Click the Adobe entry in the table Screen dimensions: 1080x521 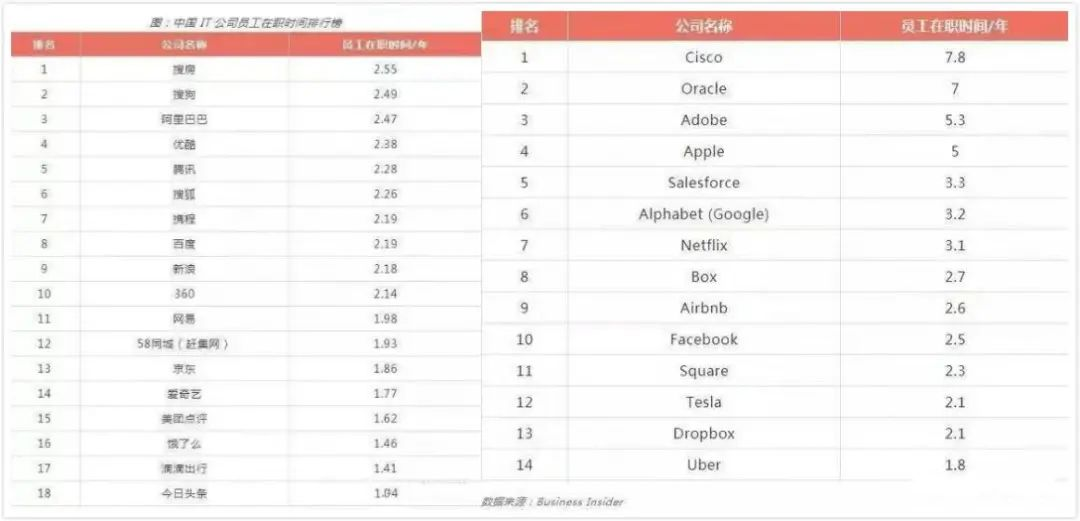(703, 120)
